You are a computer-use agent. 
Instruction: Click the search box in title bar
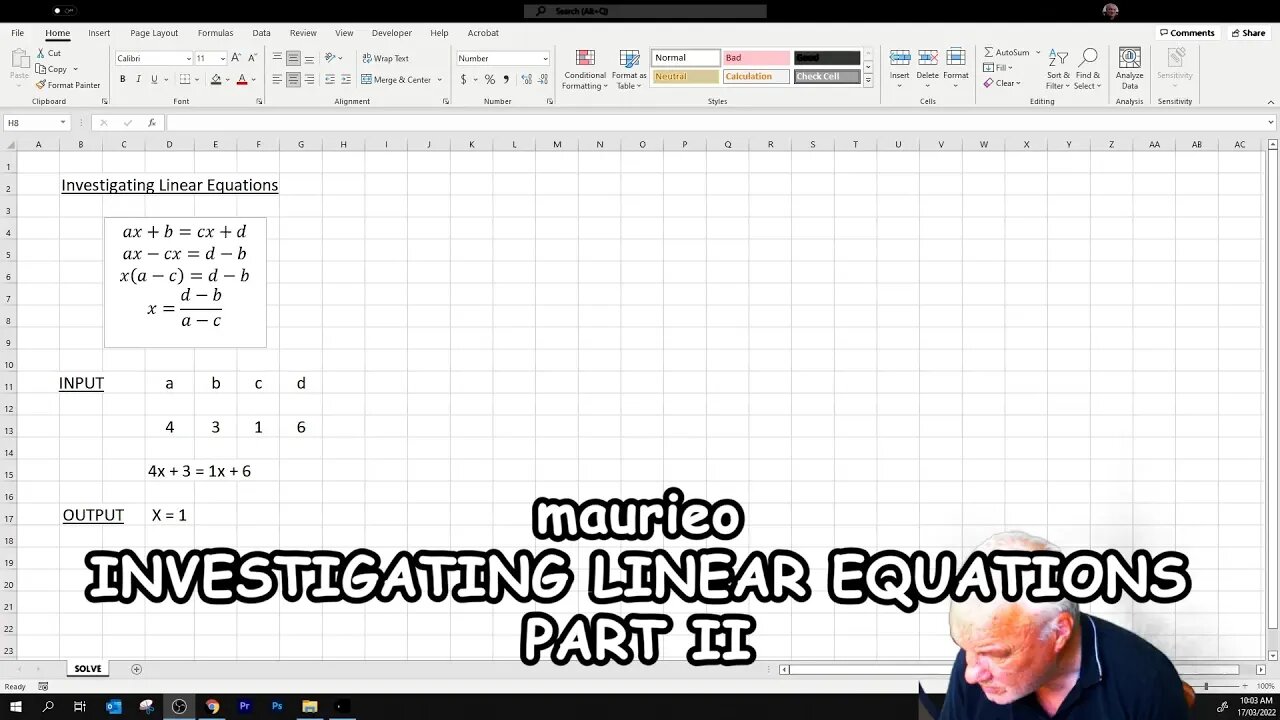[645, 11]
